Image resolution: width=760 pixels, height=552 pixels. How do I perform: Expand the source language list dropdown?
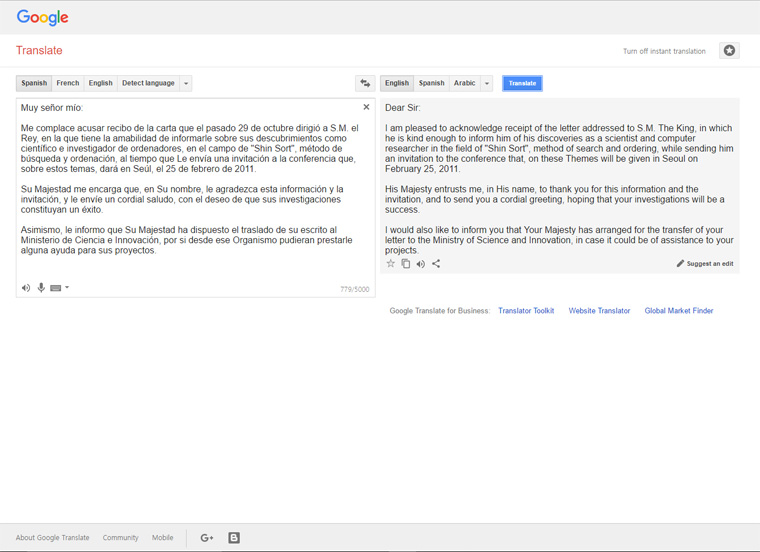[x=186, y=83]
